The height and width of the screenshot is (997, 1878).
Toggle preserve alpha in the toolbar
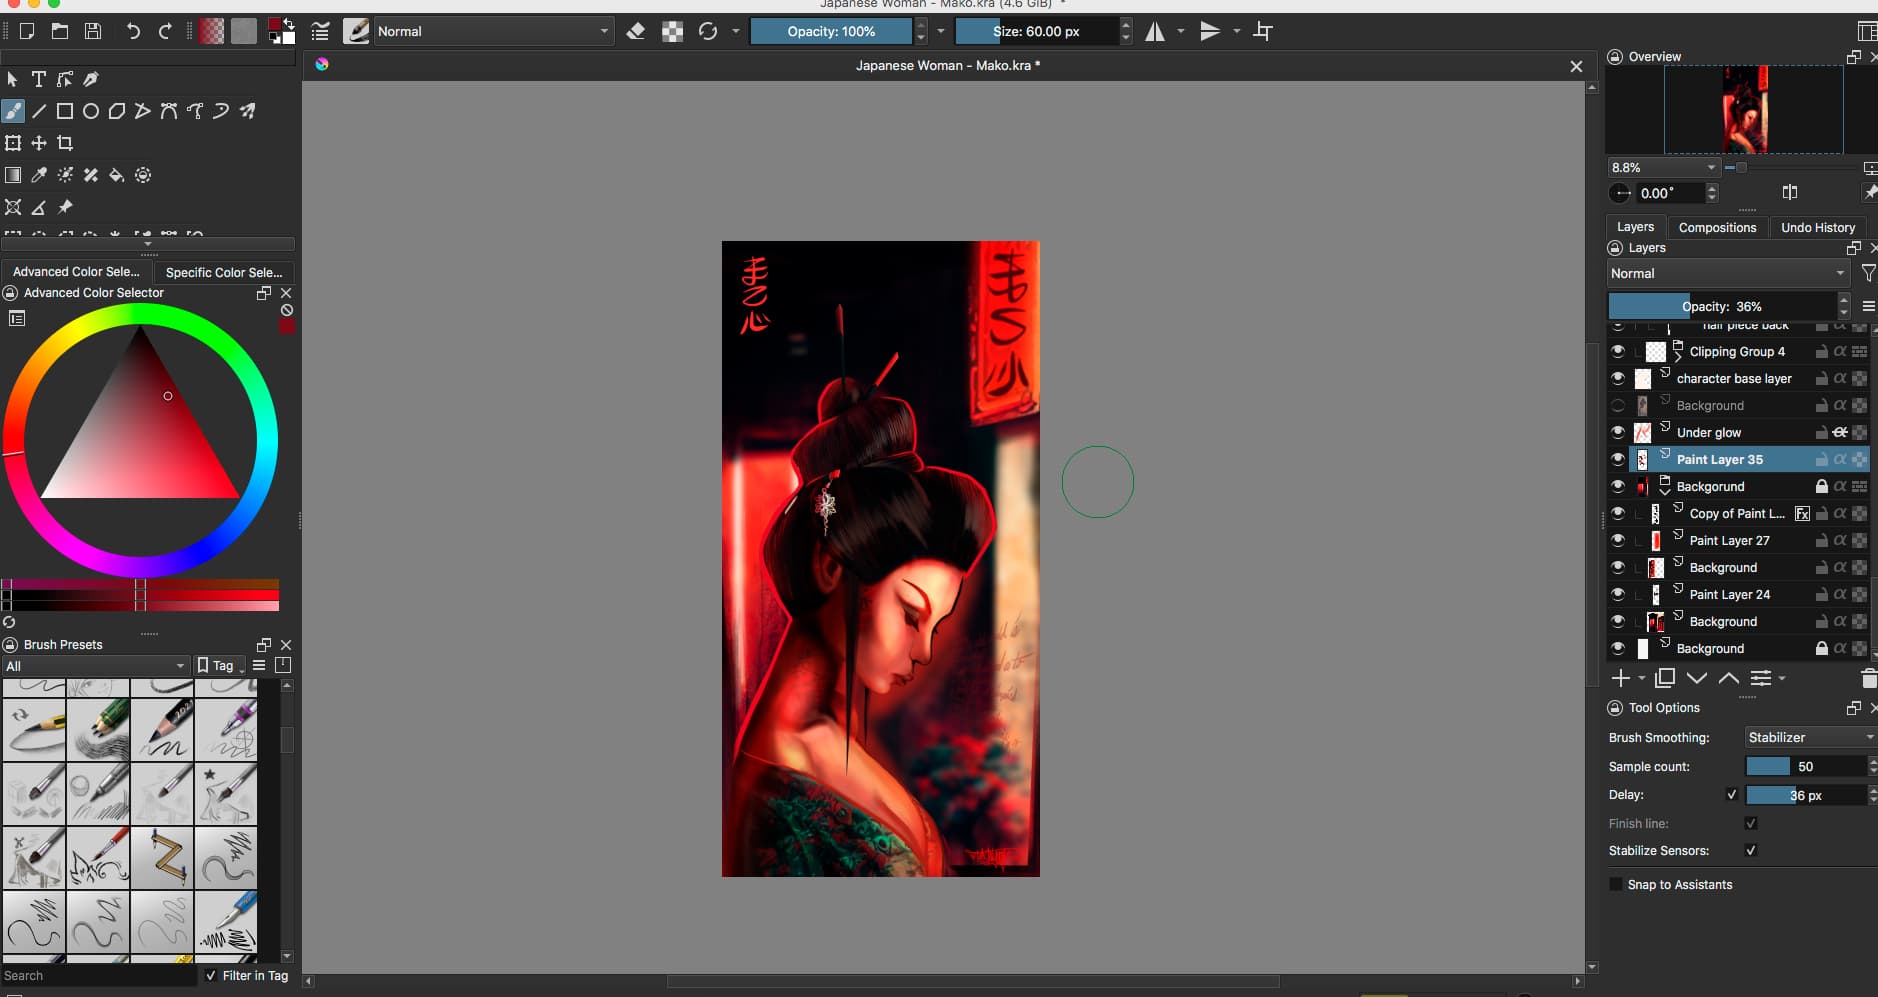pos(672,31)
